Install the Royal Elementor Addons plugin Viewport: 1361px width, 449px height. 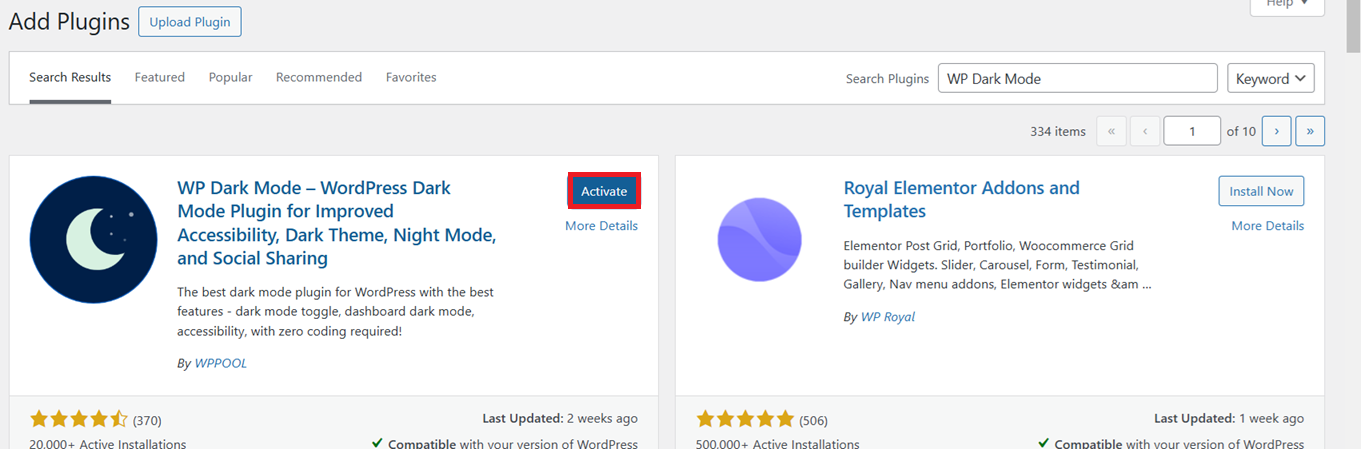[1261, 191]
